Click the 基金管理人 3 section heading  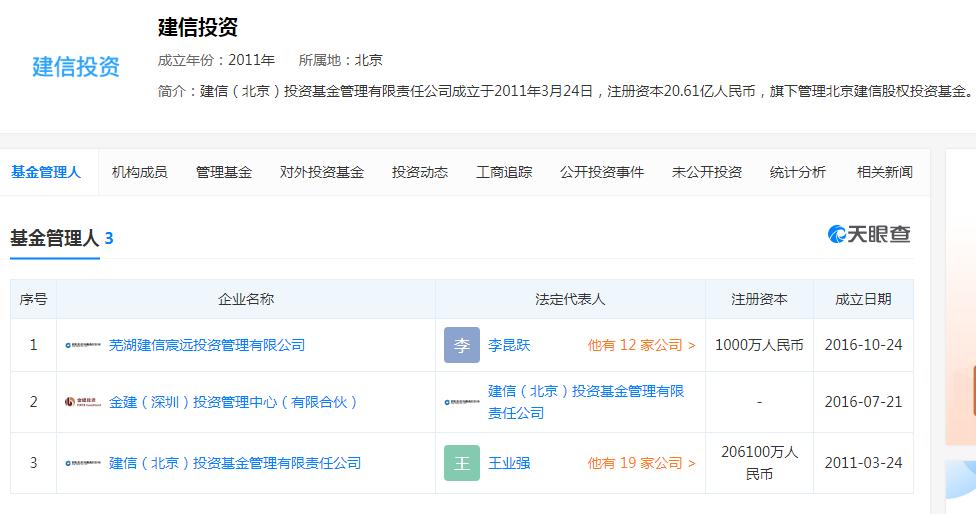62,238
